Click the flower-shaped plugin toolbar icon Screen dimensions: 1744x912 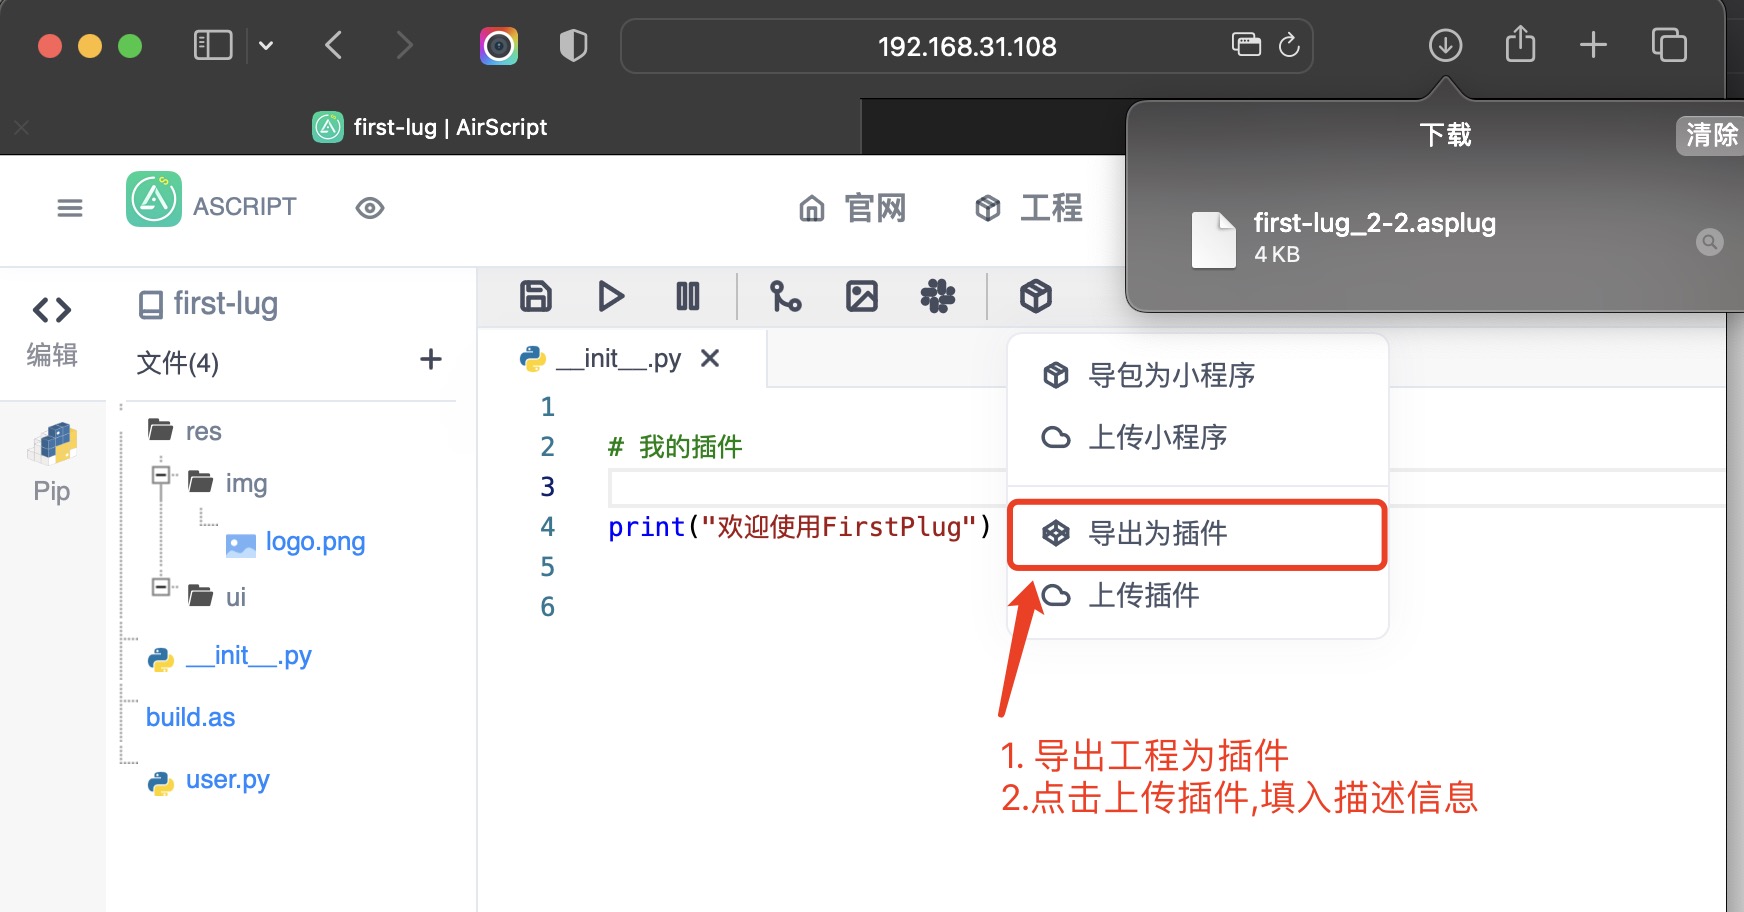[x=937, y=296]
